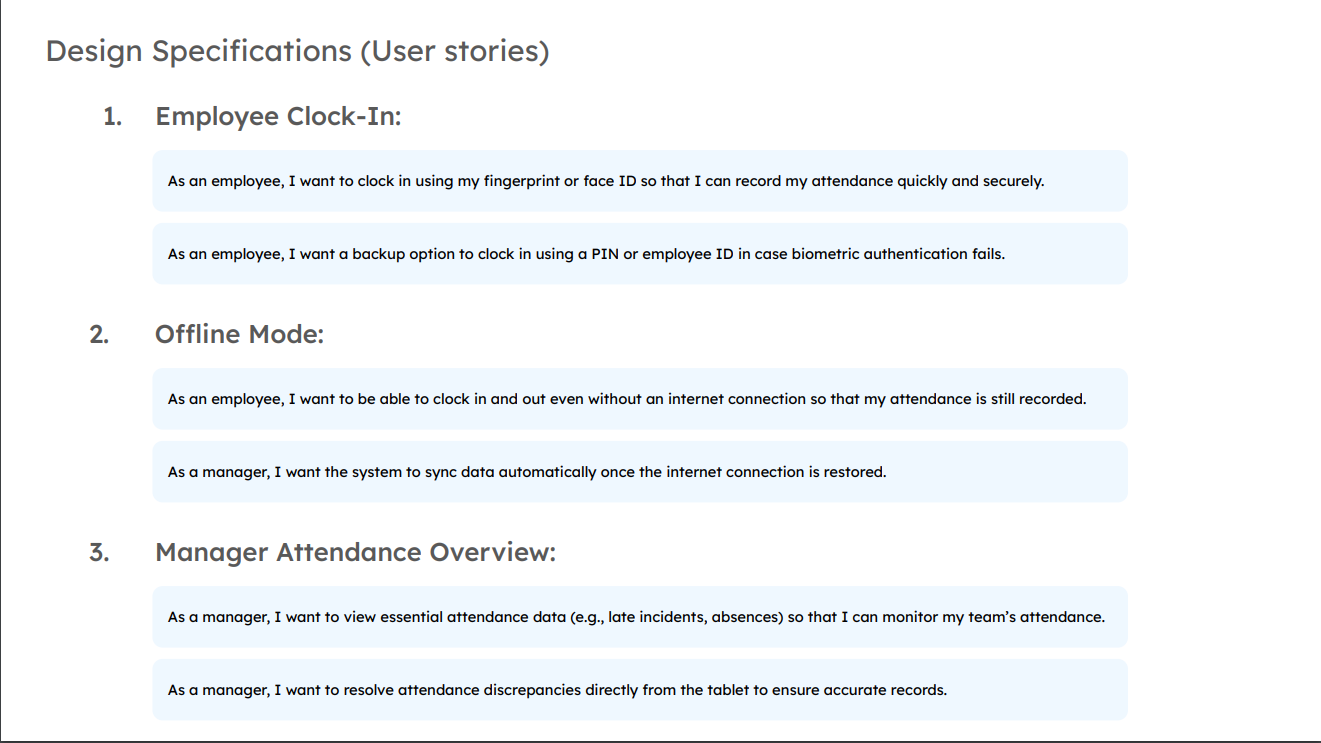This screenshot has width=1321, height=743.
Task: Click the view essential attendance data story card
Action: click(639, 617)
